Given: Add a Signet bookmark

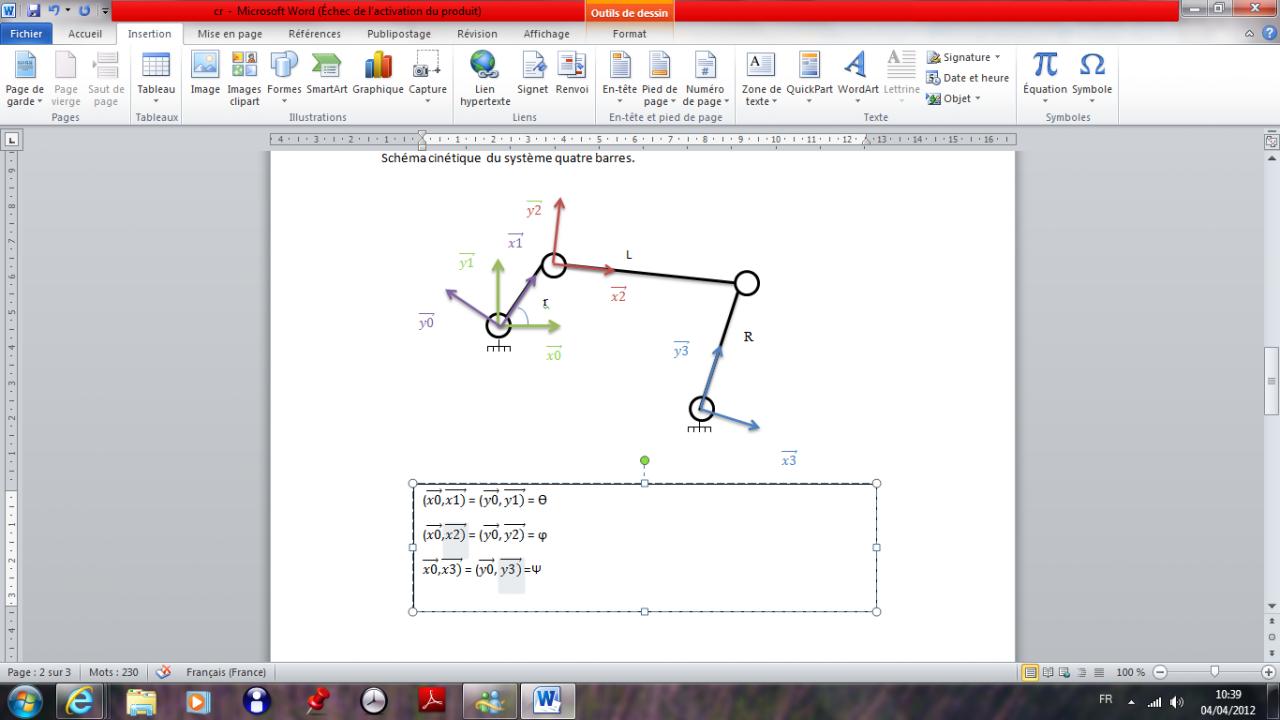Looking at the screenshot, I should [533, 74].
